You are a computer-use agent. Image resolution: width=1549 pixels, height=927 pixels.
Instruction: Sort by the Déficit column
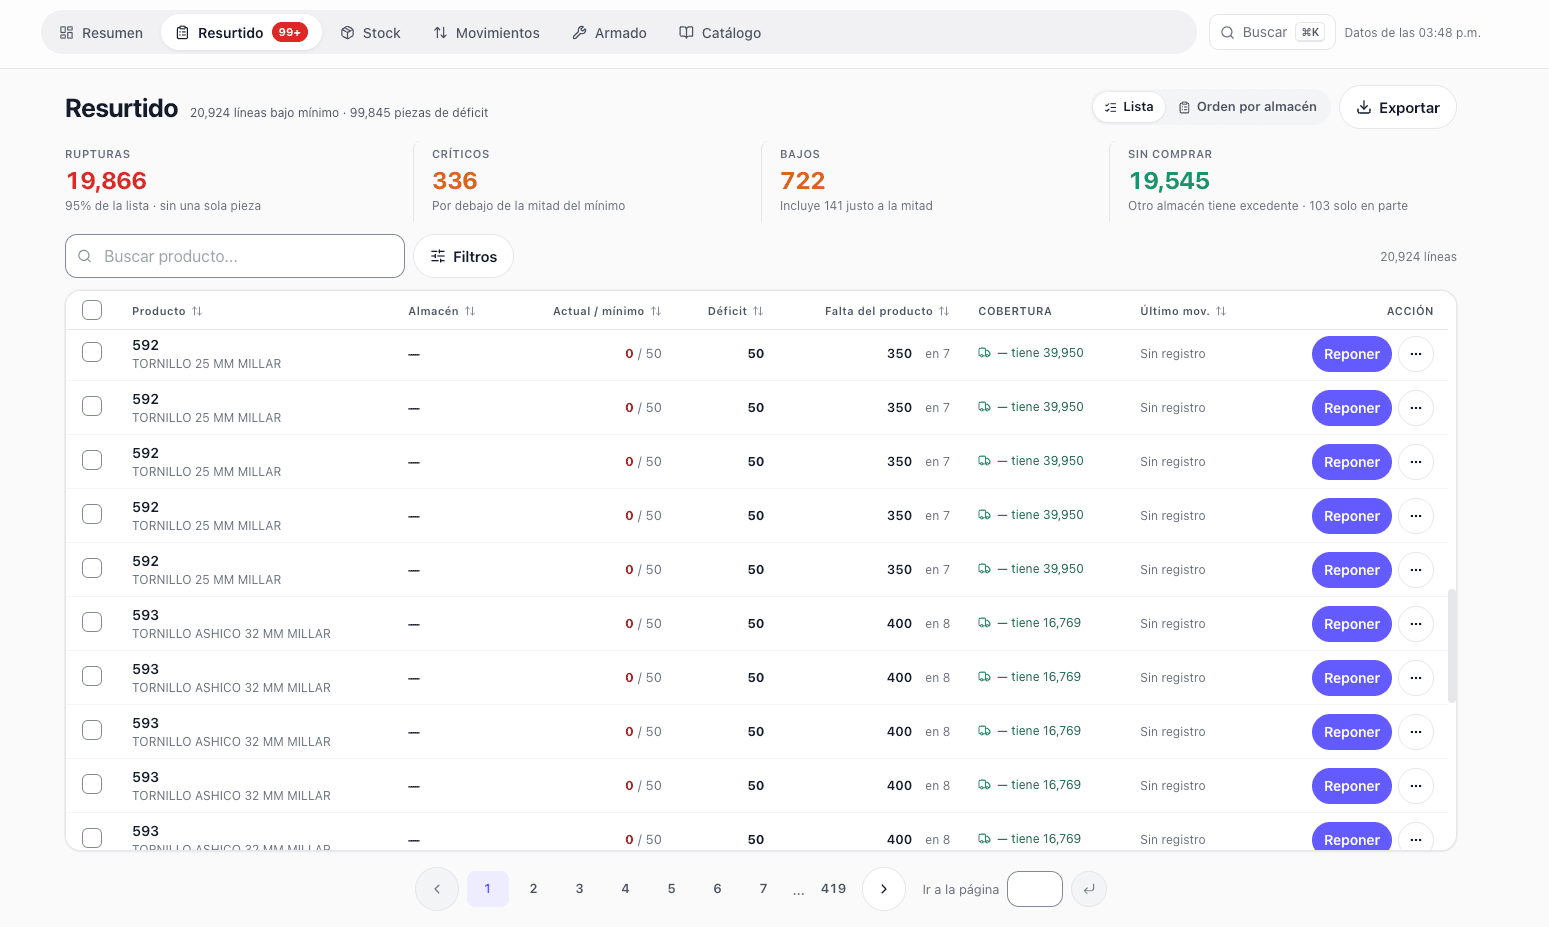(735, 311)
